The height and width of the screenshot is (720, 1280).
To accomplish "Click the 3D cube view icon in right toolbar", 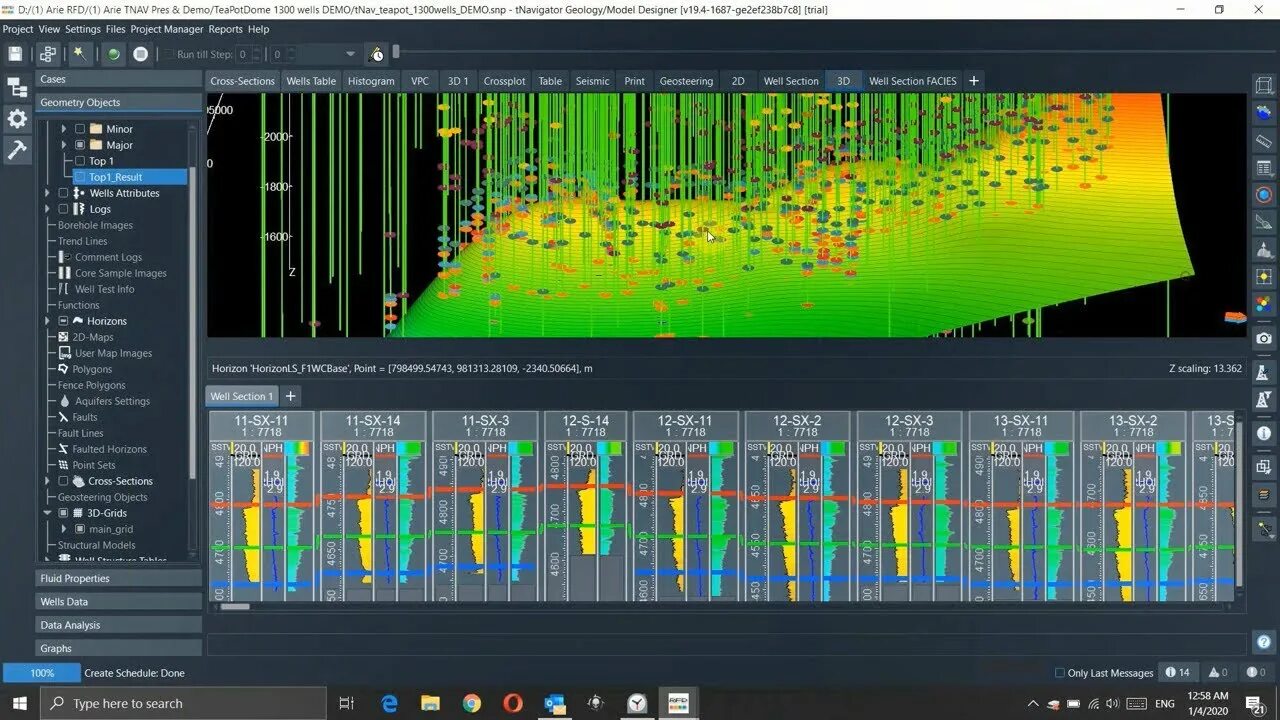I will click(x=1264, y=88).
